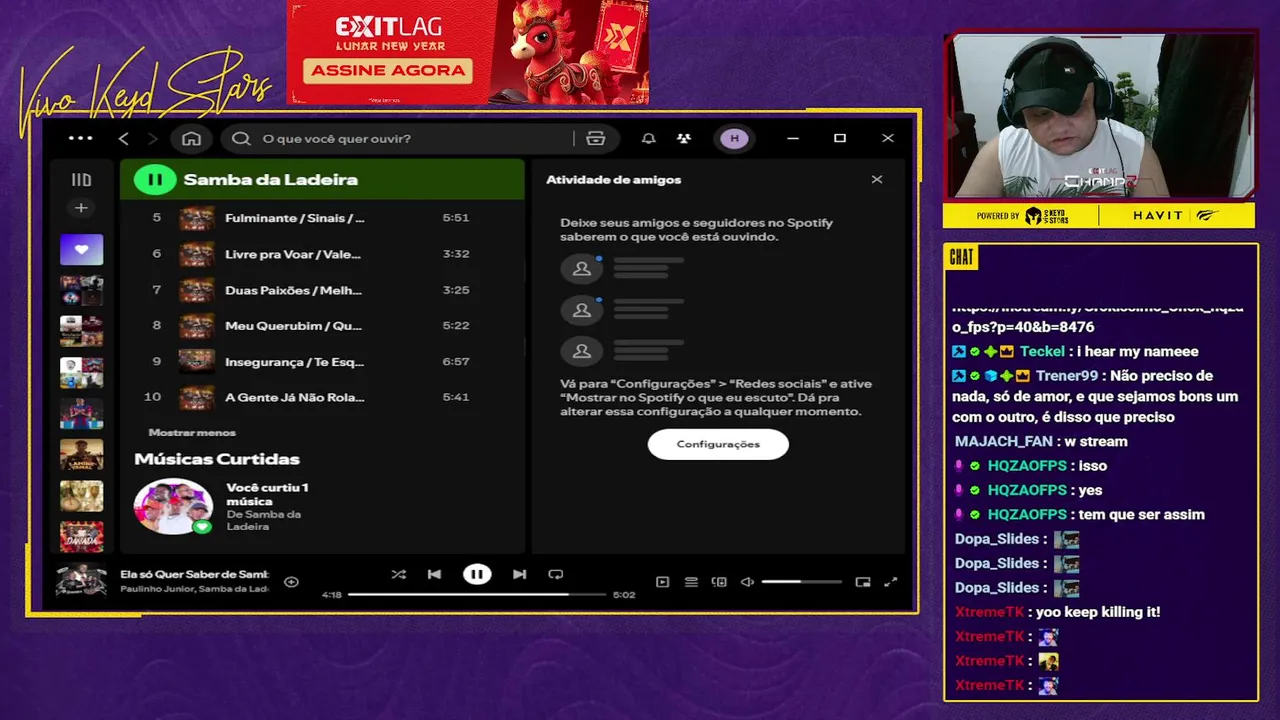Image resolution: width=1280 pixels, height=720 pixels.
Task: Open the Samba da Ladeira title
Action: pos(271,180)
